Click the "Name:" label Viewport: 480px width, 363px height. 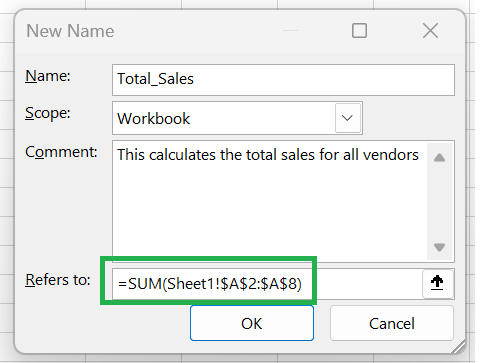click(x=48, y=76)
